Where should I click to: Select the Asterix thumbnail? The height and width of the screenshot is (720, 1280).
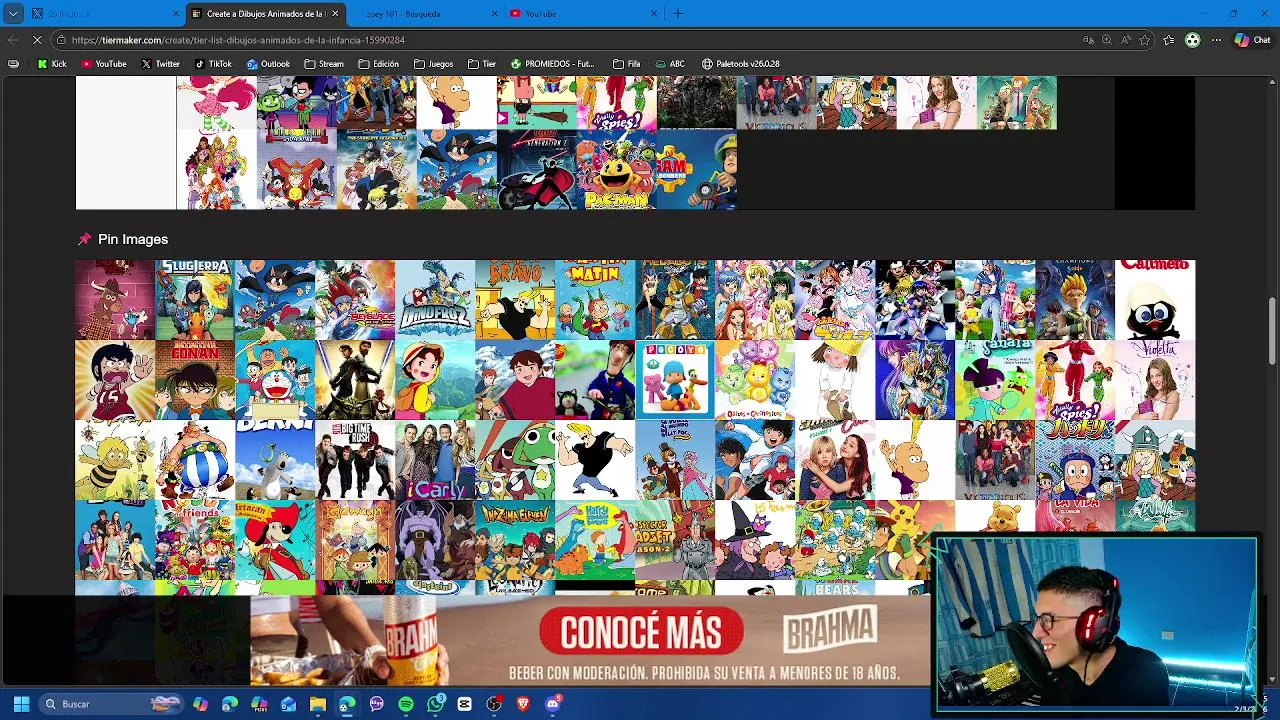(195, 460)
